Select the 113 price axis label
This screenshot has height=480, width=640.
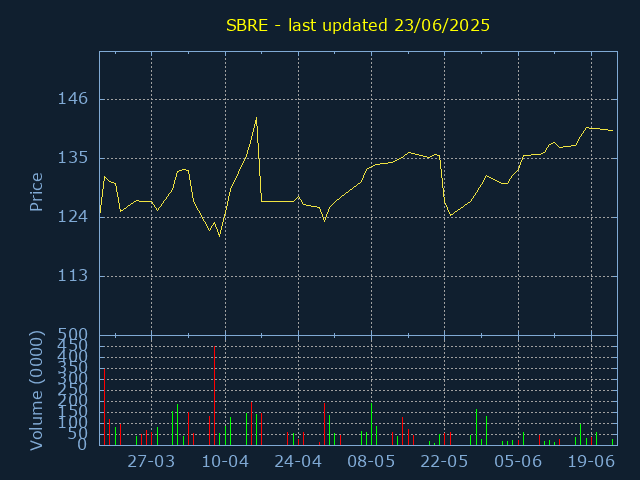(x=73, y=276)
